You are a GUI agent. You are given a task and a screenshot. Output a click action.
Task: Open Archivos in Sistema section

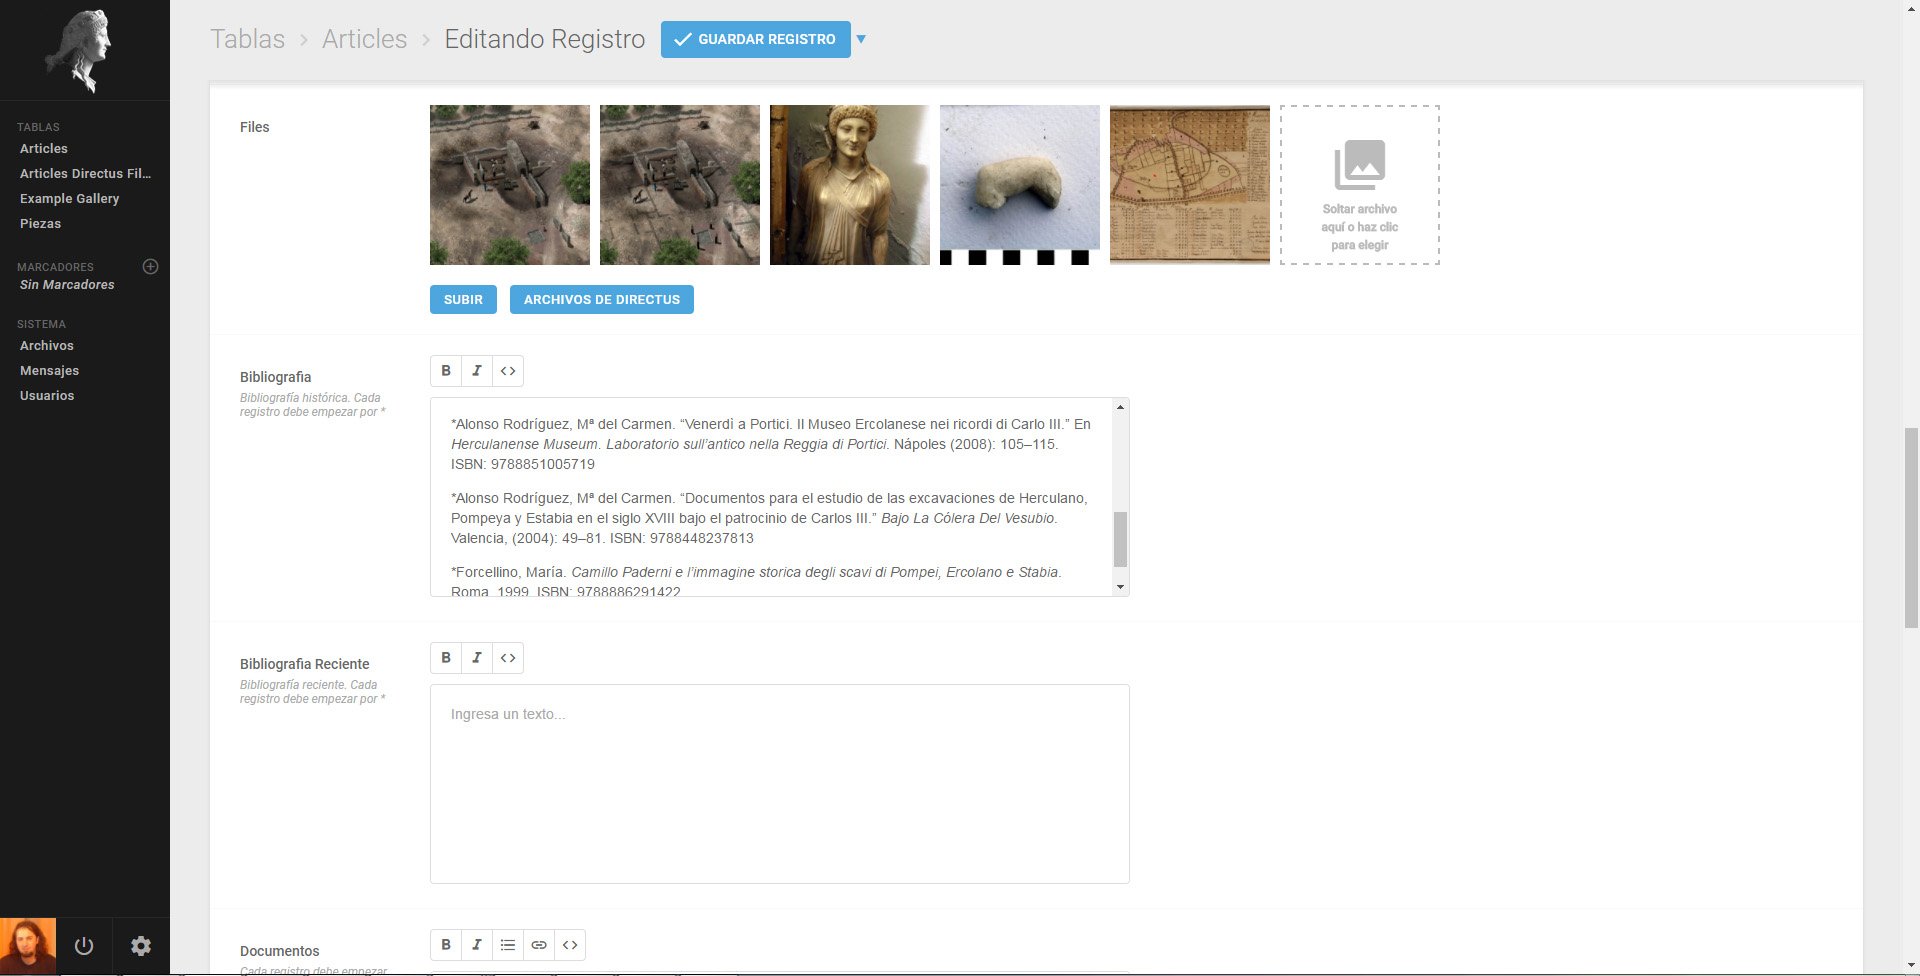tap(47, 345)
